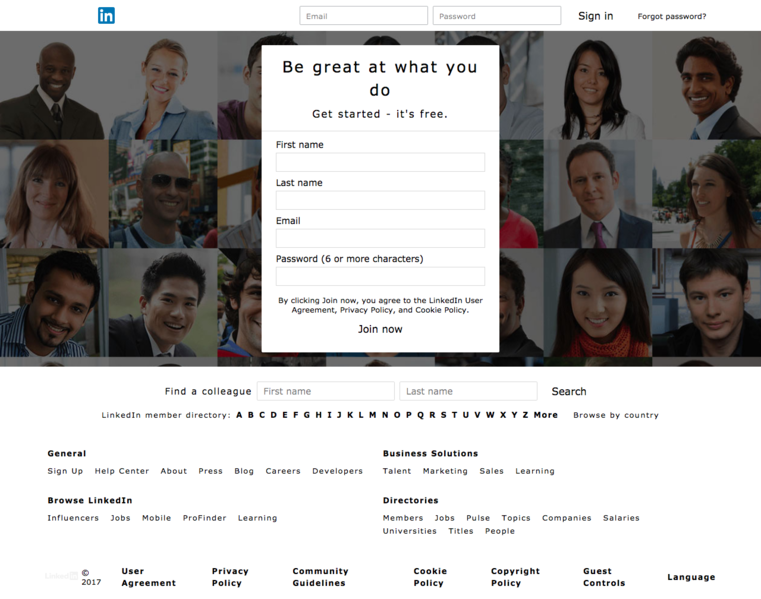Open Companies directory link
761x599 pixels.
567,518
